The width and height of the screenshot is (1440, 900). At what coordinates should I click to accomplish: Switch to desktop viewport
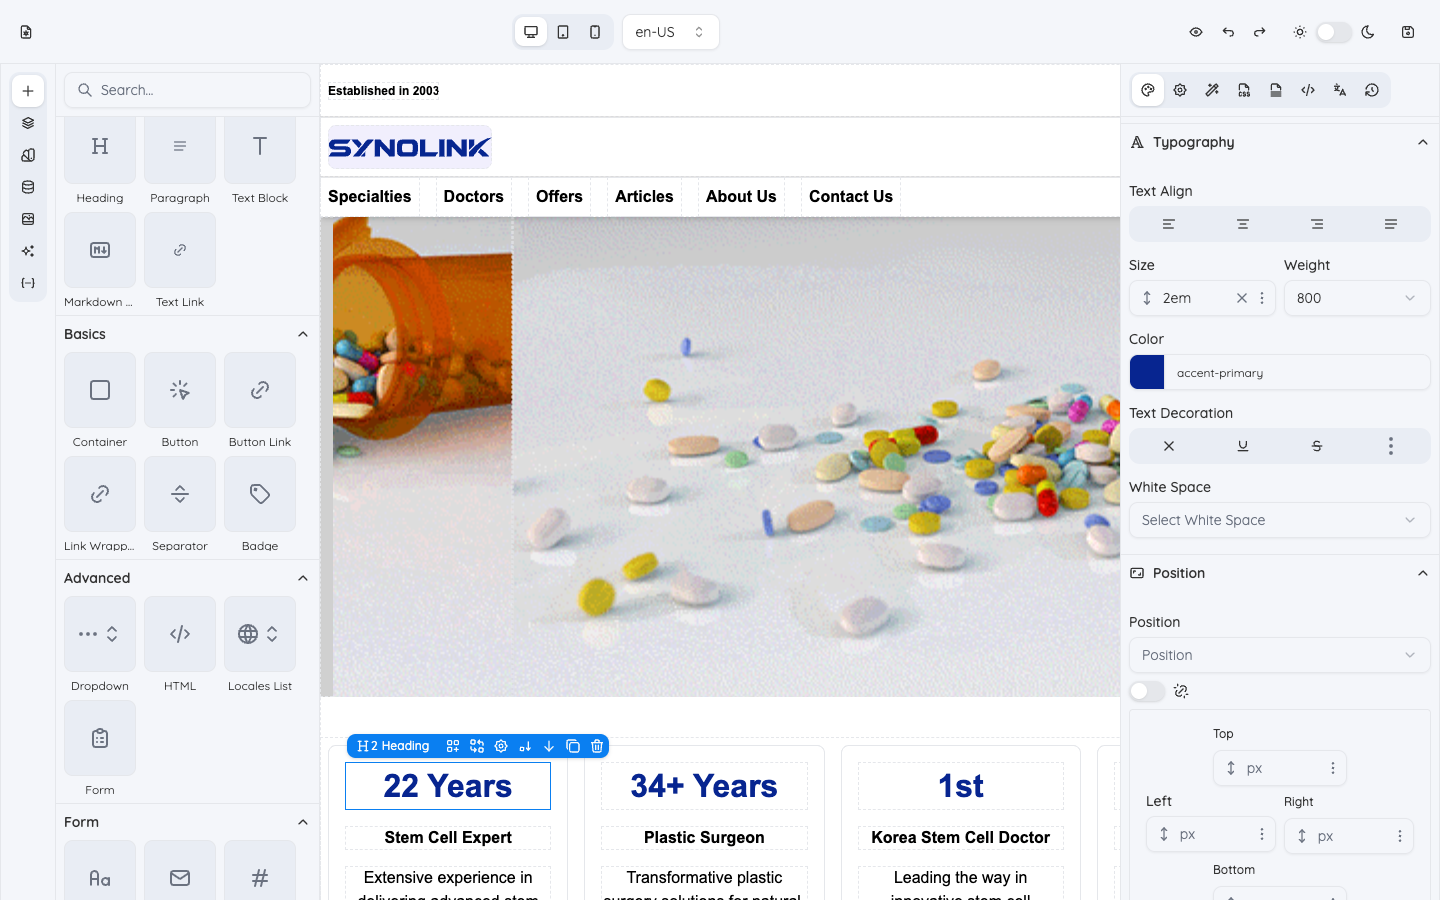pos(531,32)
